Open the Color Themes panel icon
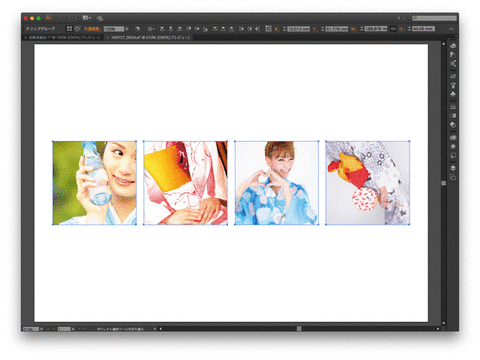Viewport: 480px width, 360px height. (453, 63)
